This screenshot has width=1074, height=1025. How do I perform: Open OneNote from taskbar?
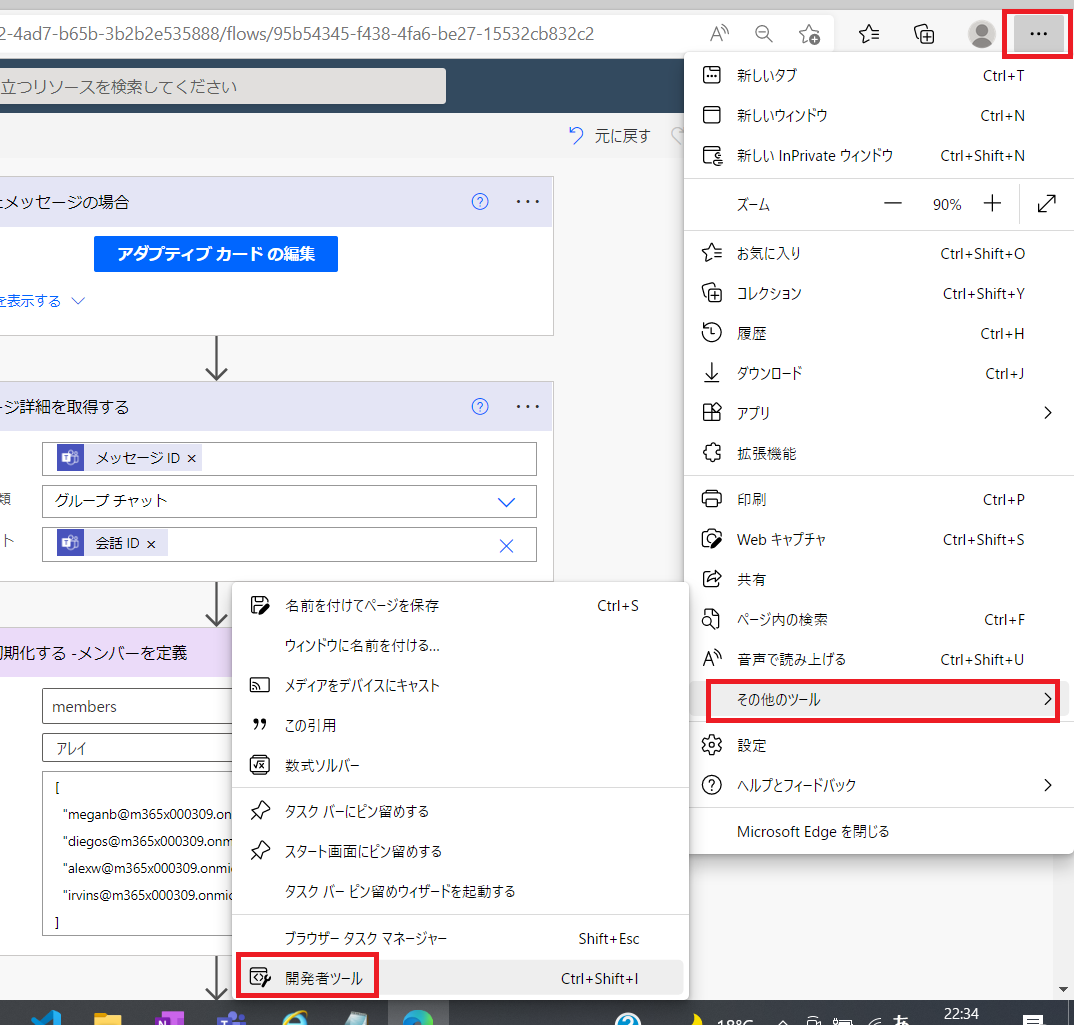169,1018
